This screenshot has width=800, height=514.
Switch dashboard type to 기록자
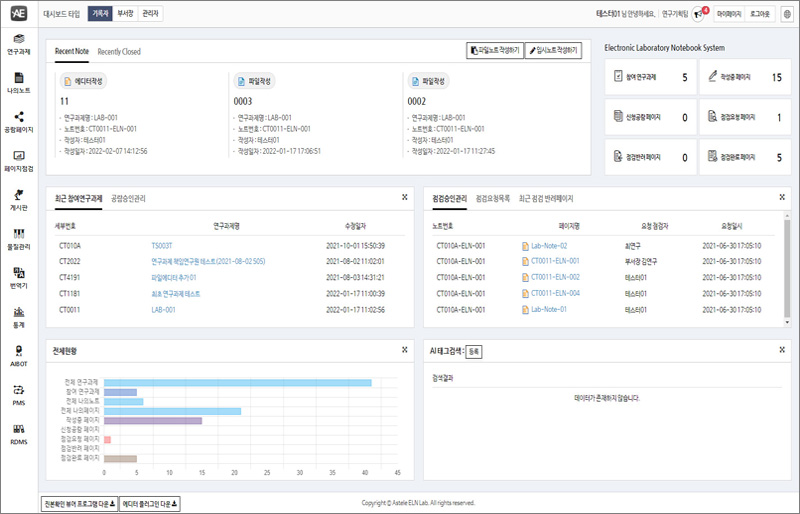[x=100, y=14]
